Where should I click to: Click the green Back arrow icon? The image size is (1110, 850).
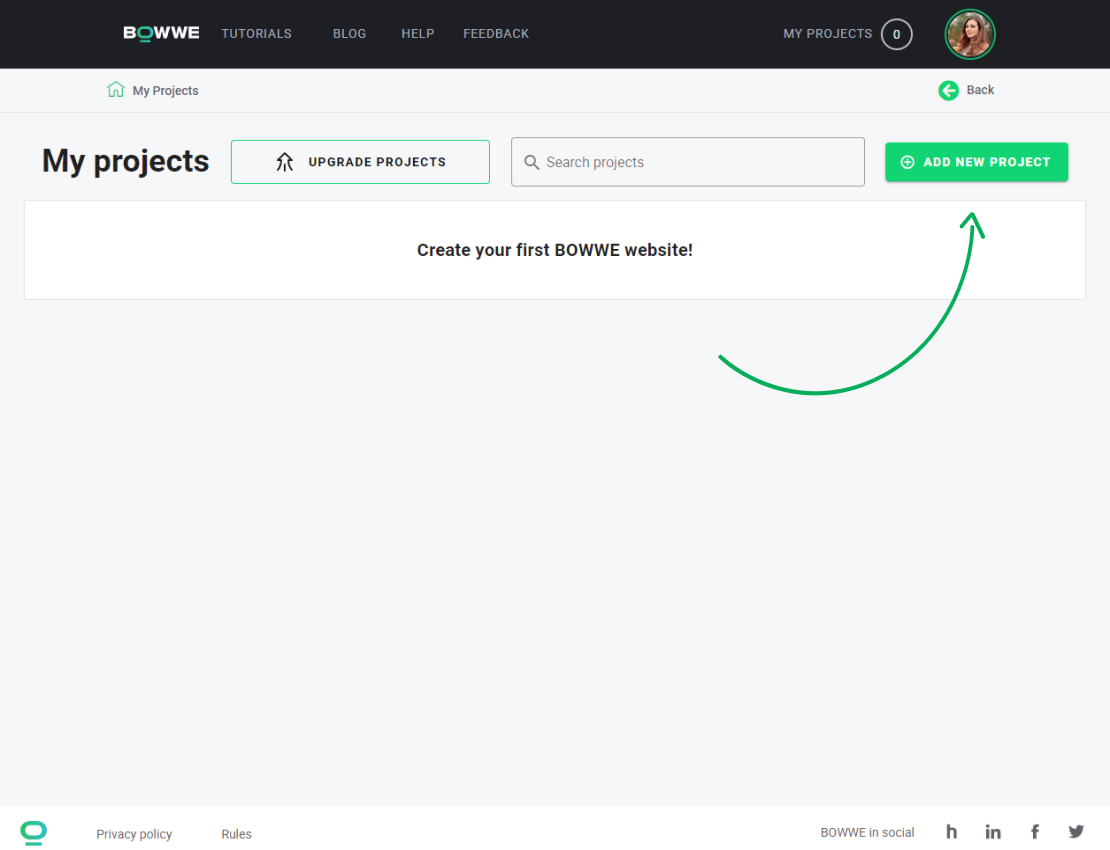tap(949, 90)
